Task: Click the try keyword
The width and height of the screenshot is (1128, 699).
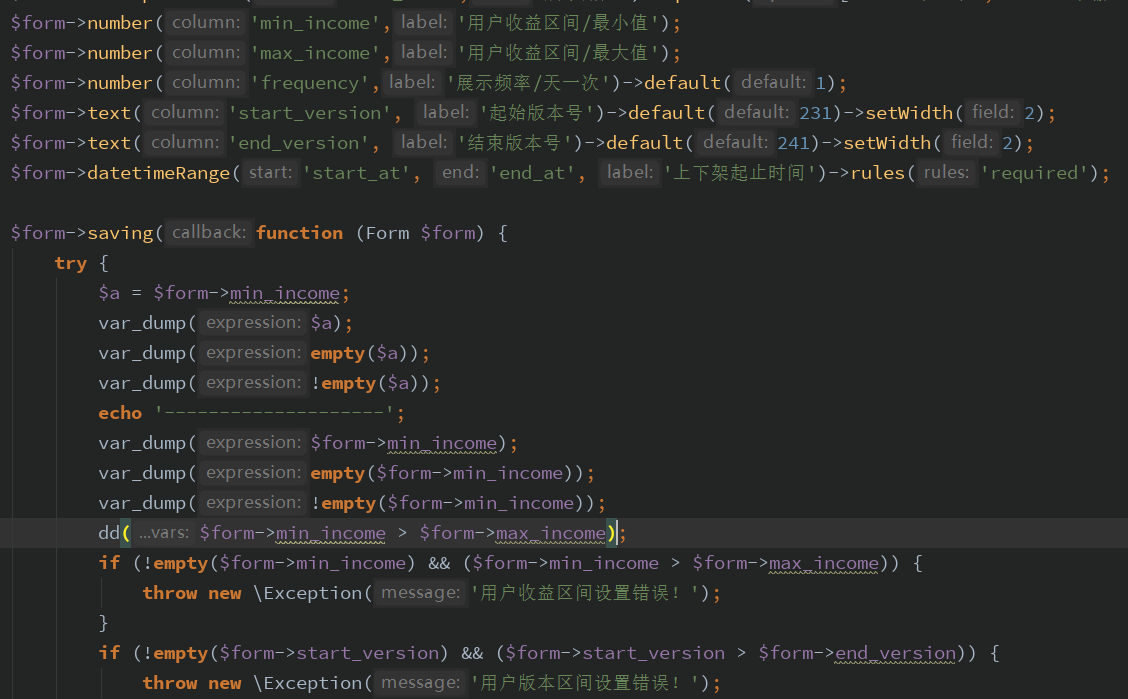Action: [70, 263]
